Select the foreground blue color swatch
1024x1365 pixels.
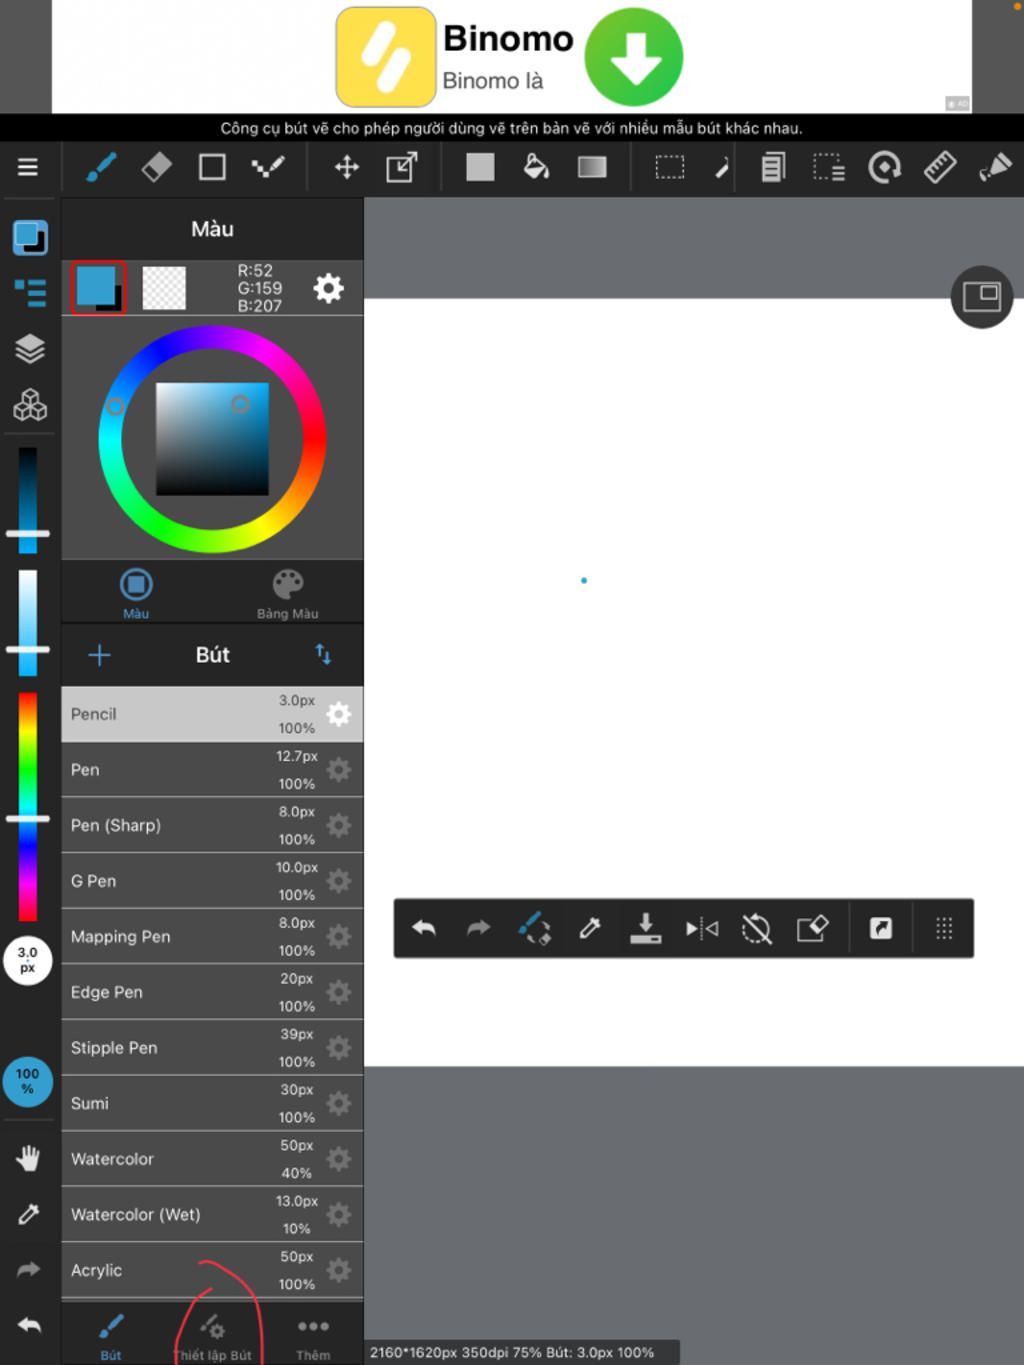[98, 288]
